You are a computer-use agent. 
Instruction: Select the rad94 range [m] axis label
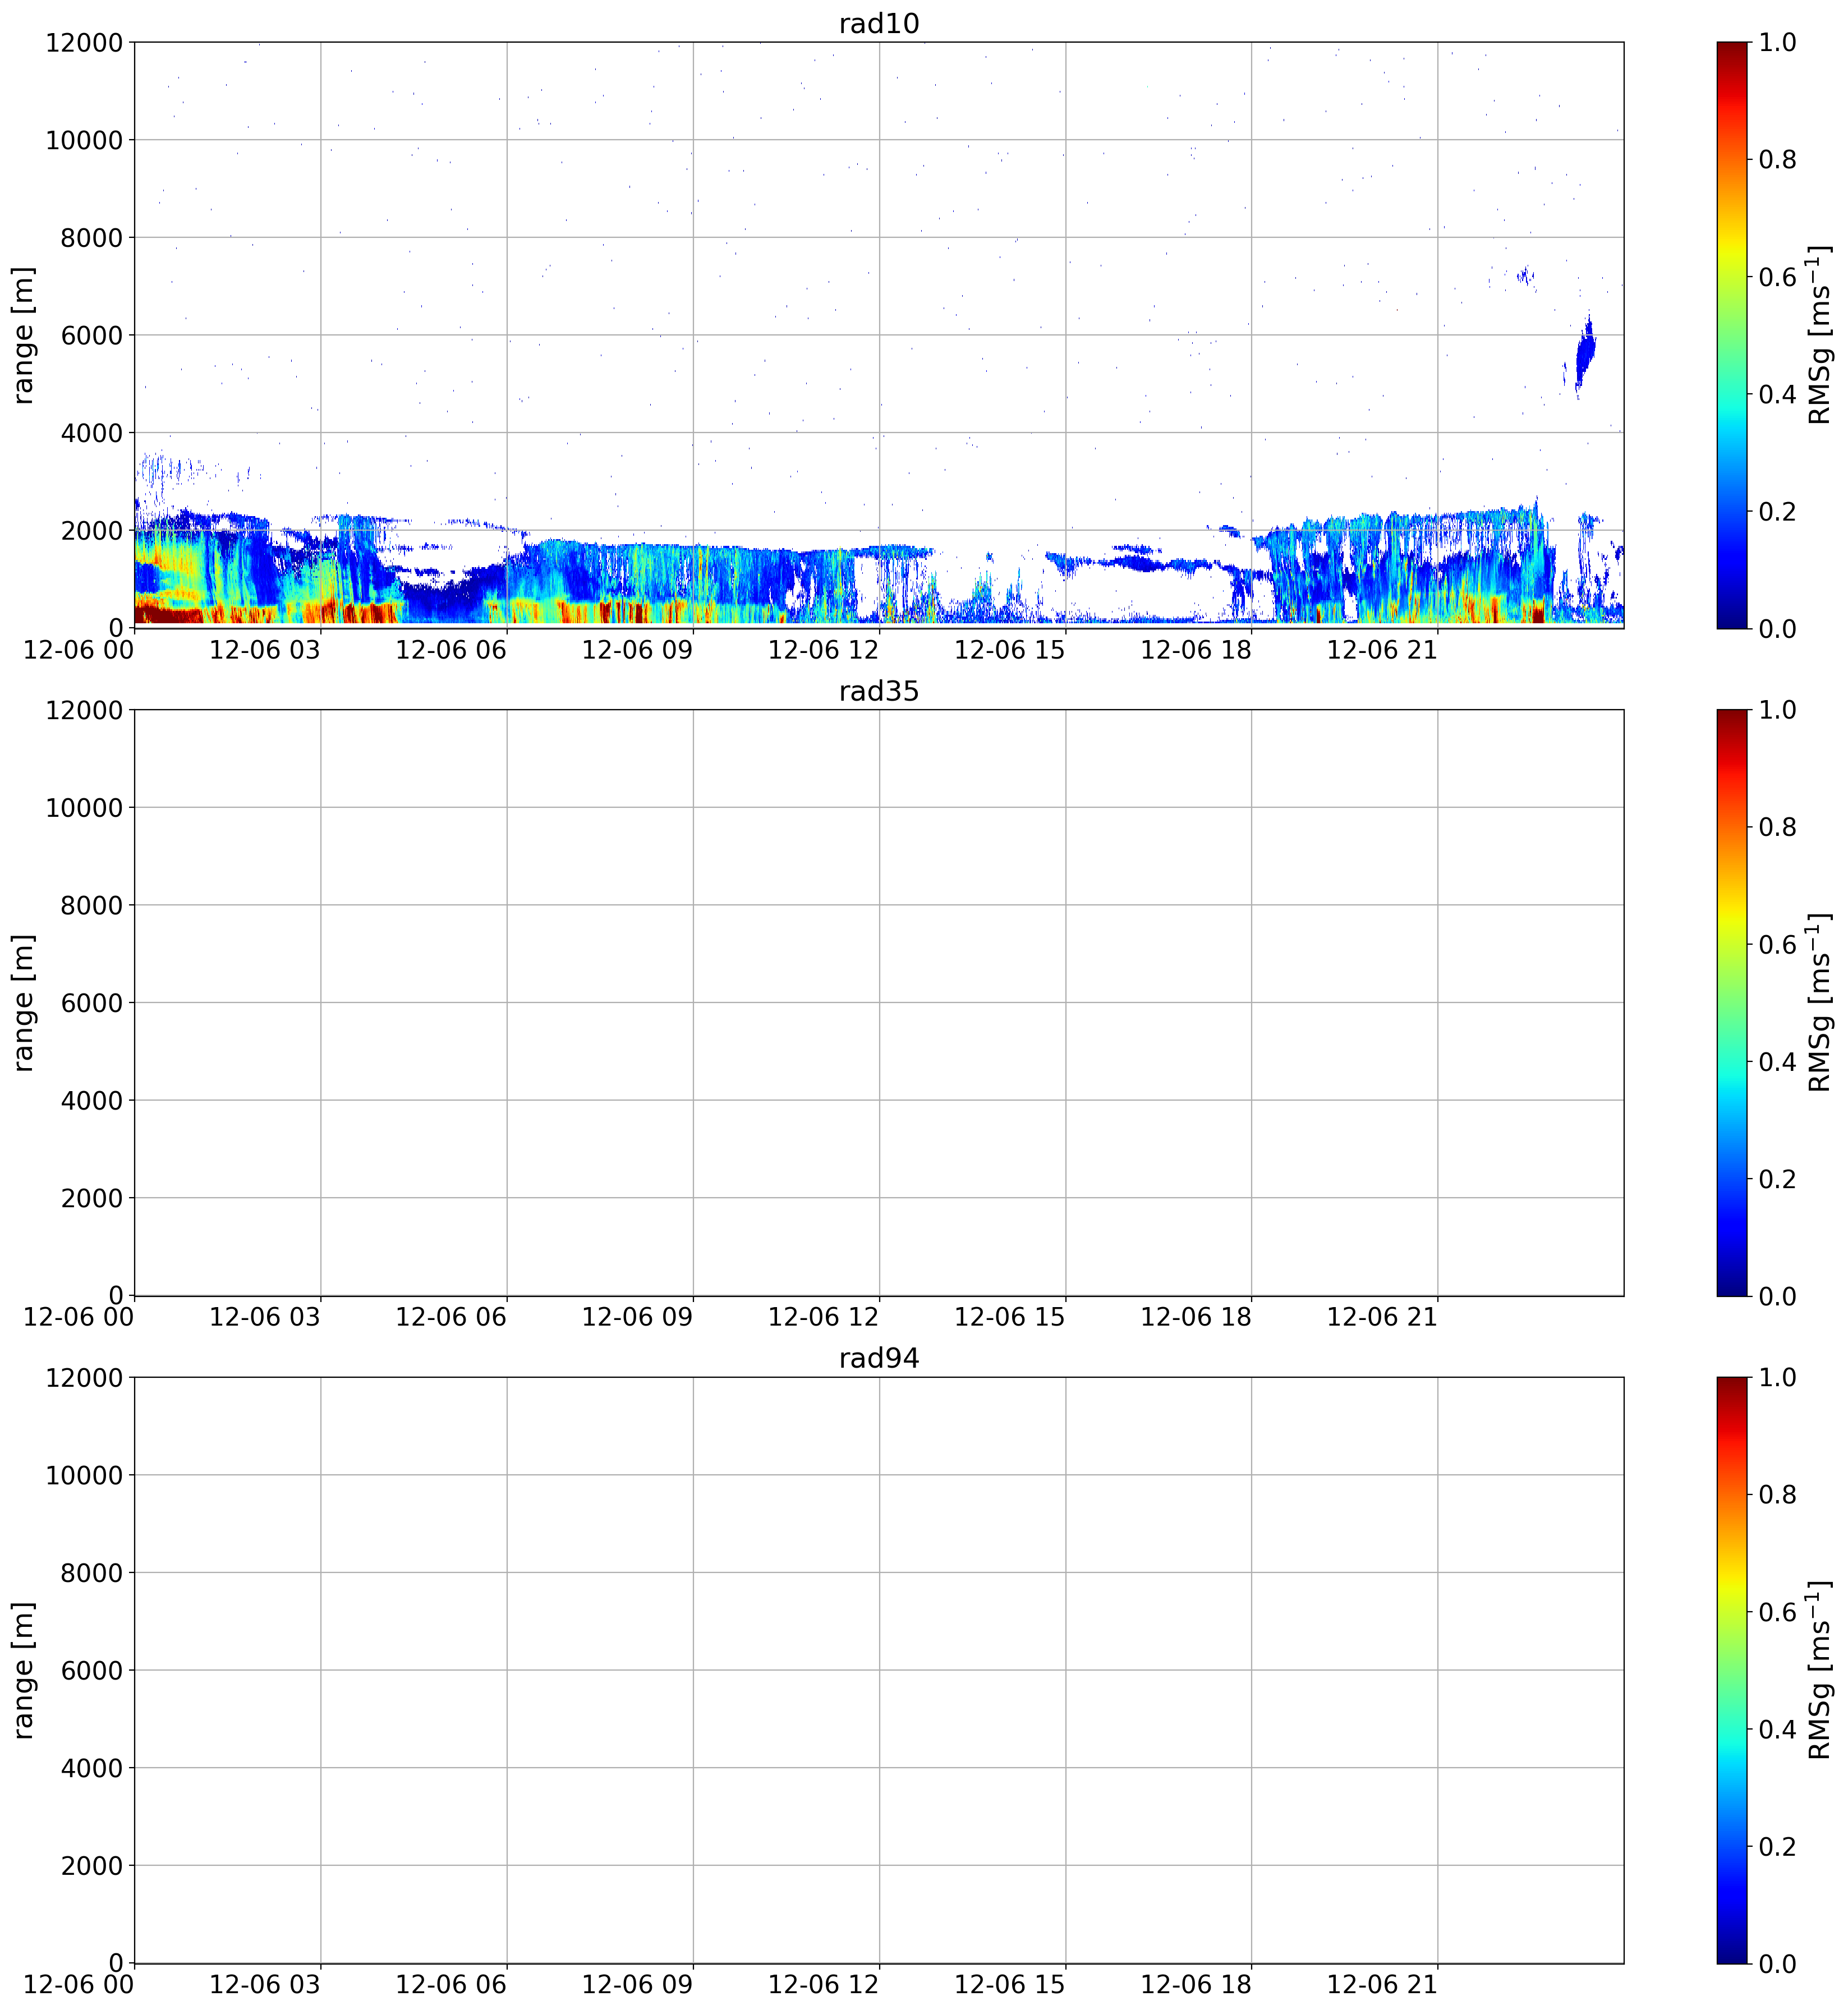[22, 1670]
